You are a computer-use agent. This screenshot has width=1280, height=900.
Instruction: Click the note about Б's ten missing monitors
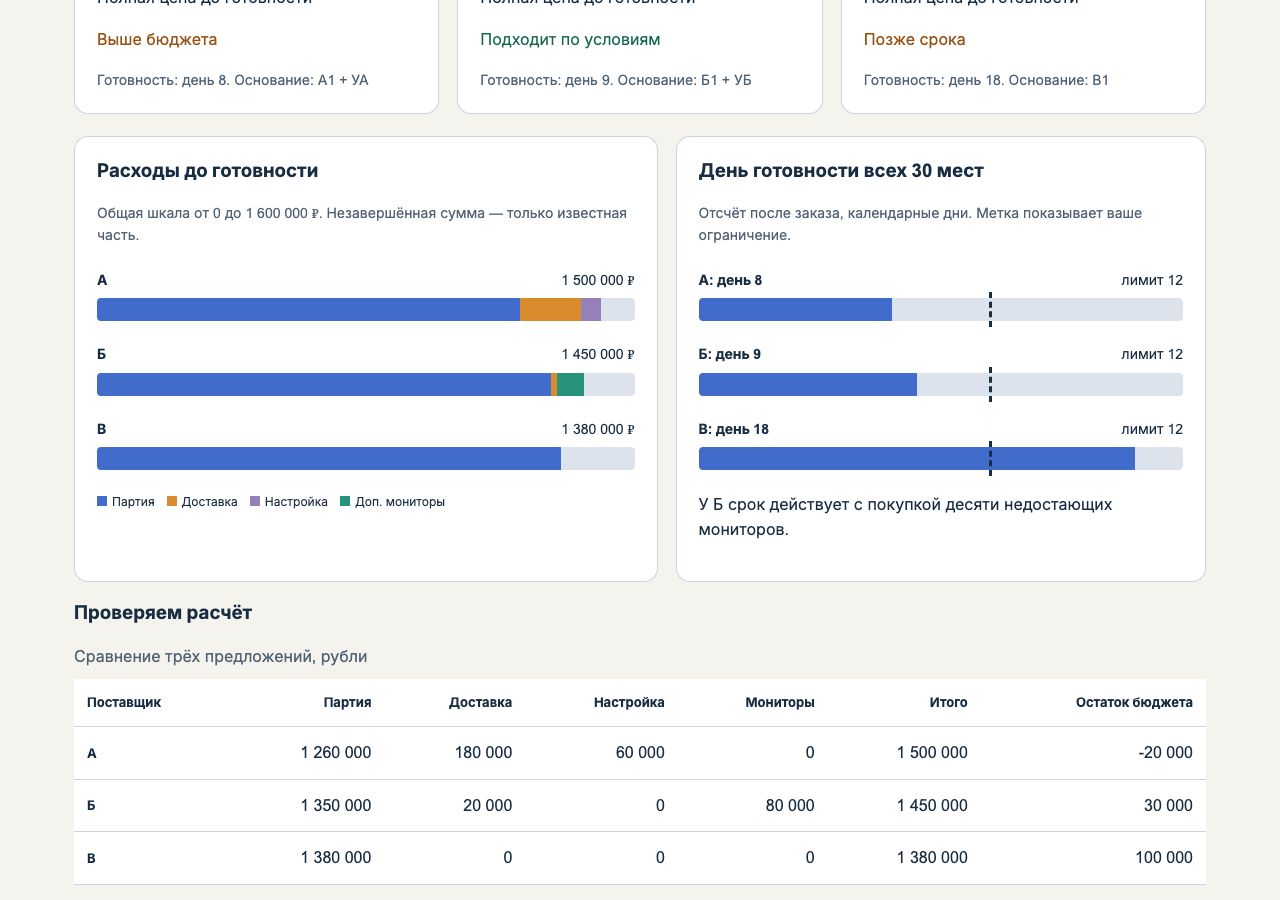[x=906, y=517]
